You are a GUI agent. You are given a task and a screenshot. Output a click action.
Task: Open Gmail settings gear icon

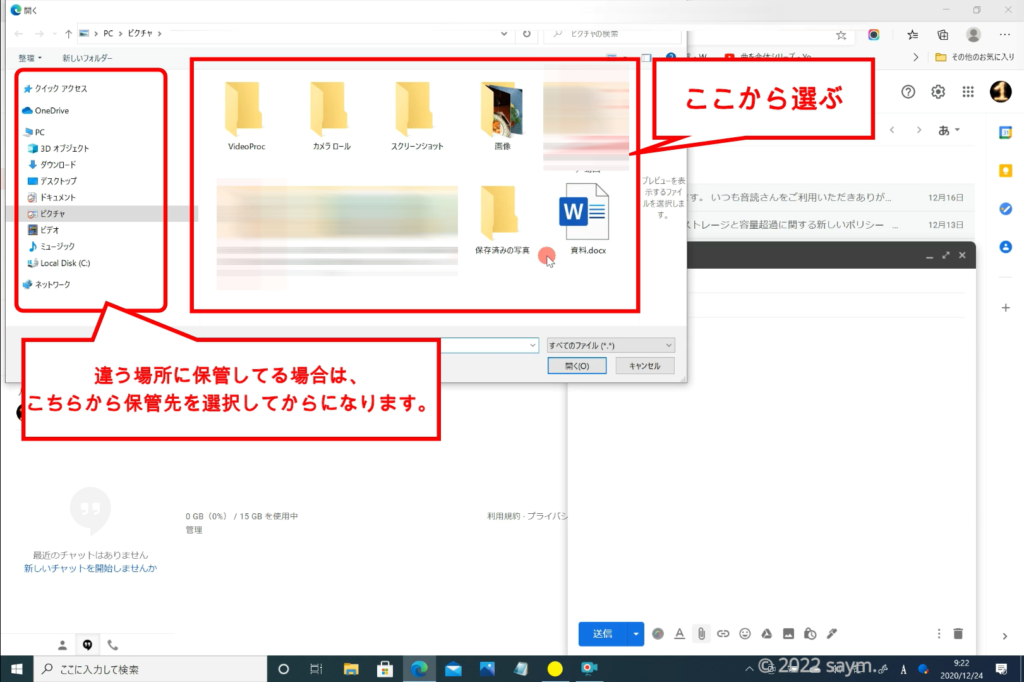(x=938, y=92)
